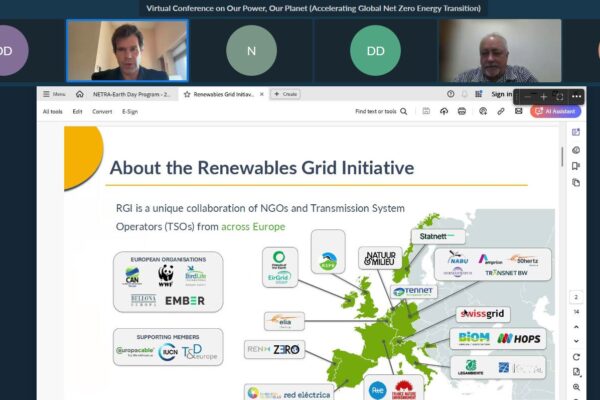The width and height of the screenshot is (600, 400).
Task: Open the Convert menu item
Action: pyautogui.click(x=102, y=112)
